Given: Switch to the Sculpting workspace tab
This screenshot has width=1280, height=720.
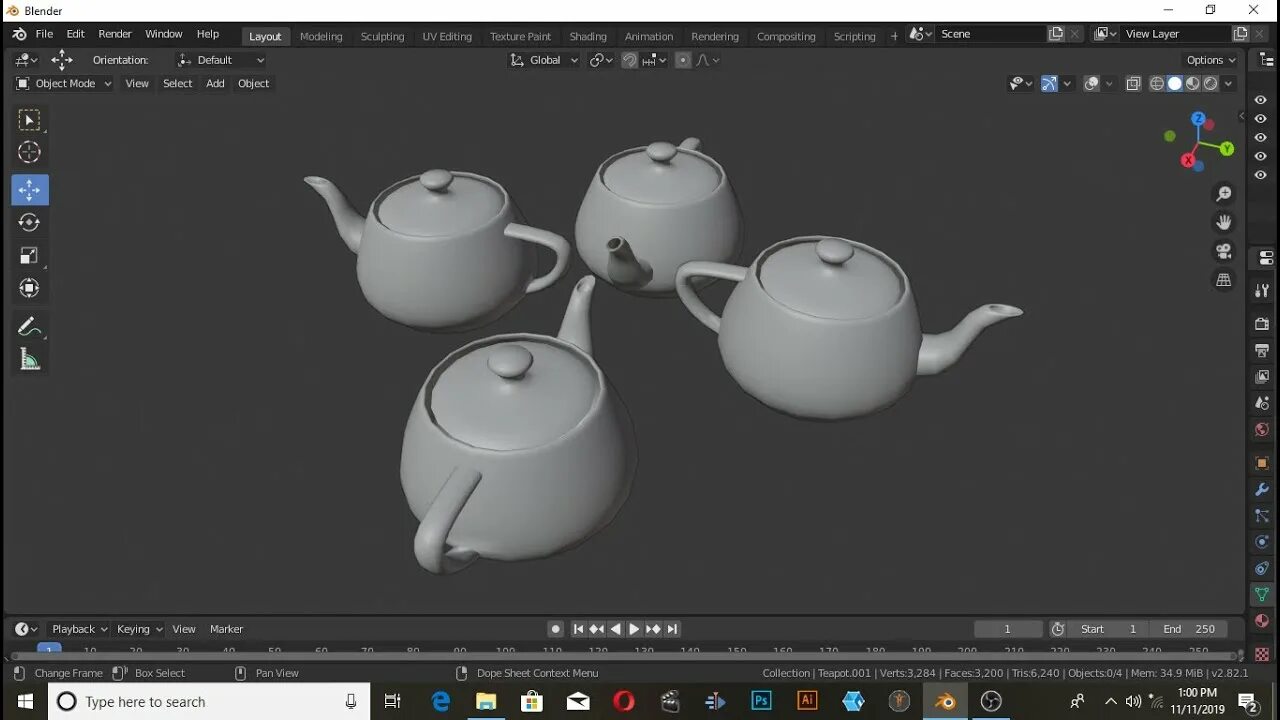Looking at the screenshot, I should coord(382,36).
